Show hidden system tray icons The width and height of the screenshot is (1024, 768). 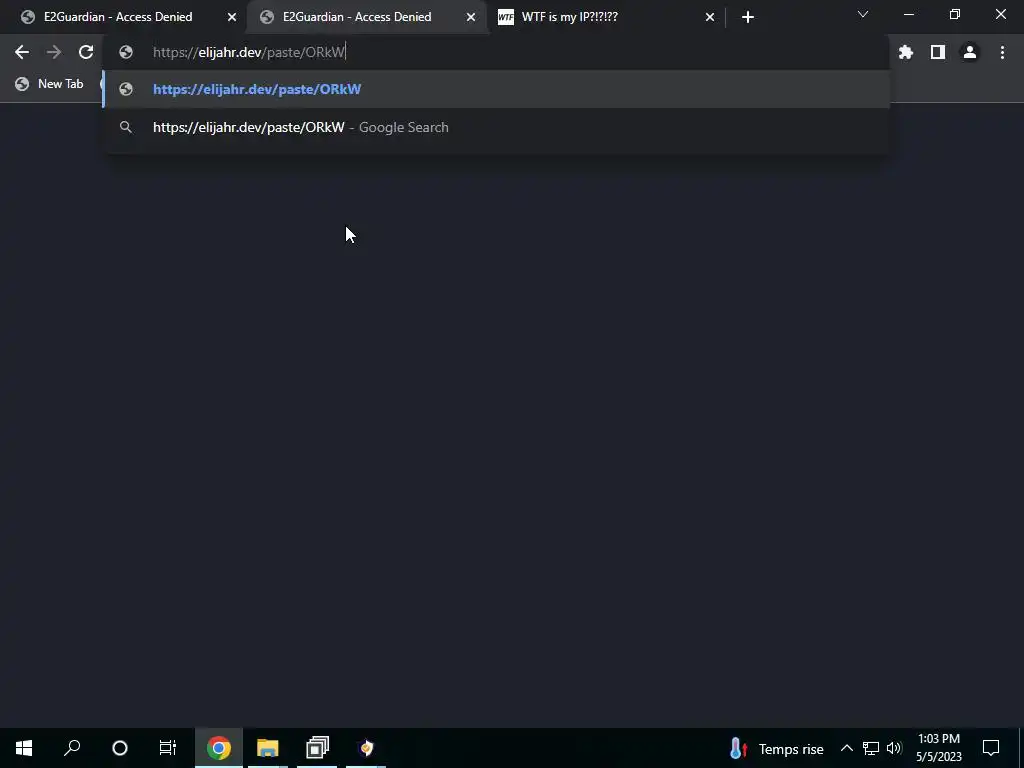846,748
